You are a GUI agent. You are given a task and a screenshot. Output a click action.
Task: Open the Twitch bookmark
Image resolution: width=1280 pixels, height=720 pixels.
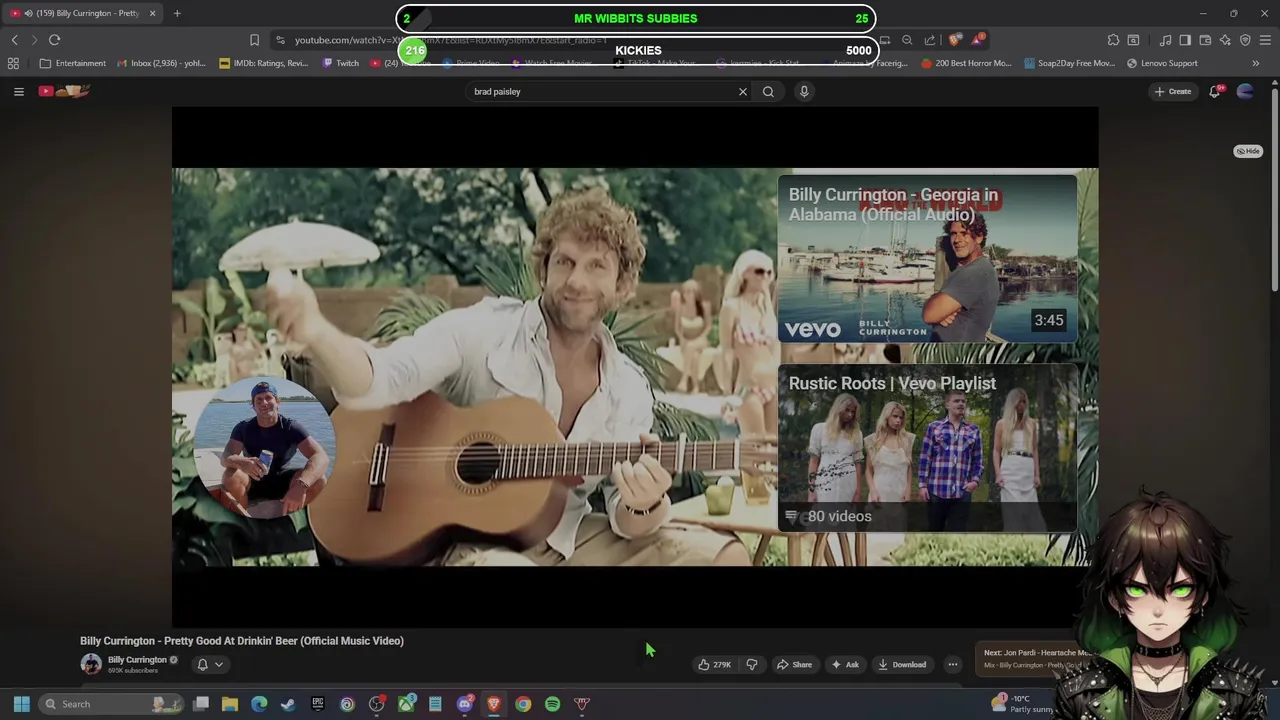click(340, 63)
